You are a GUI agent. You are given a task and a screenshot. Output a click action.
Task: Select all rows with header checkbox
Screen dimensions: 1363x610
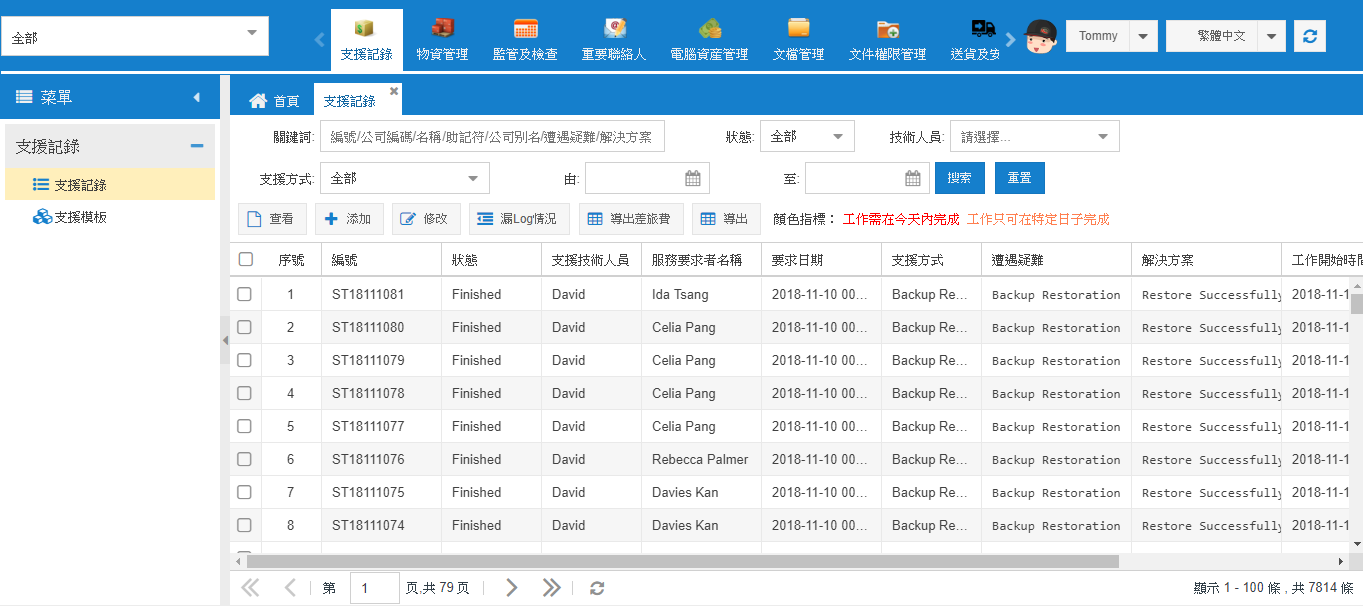click(246, 260)
